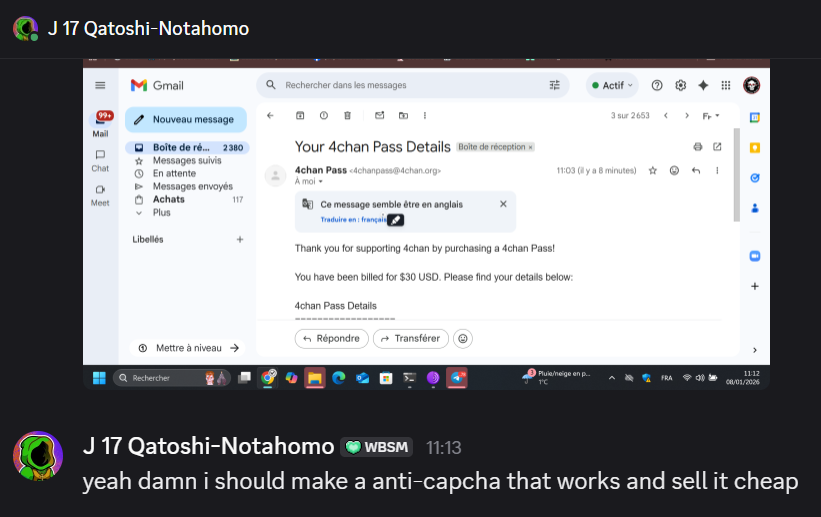
Task: Click the Transférer button
Action: tap(410, 338)
